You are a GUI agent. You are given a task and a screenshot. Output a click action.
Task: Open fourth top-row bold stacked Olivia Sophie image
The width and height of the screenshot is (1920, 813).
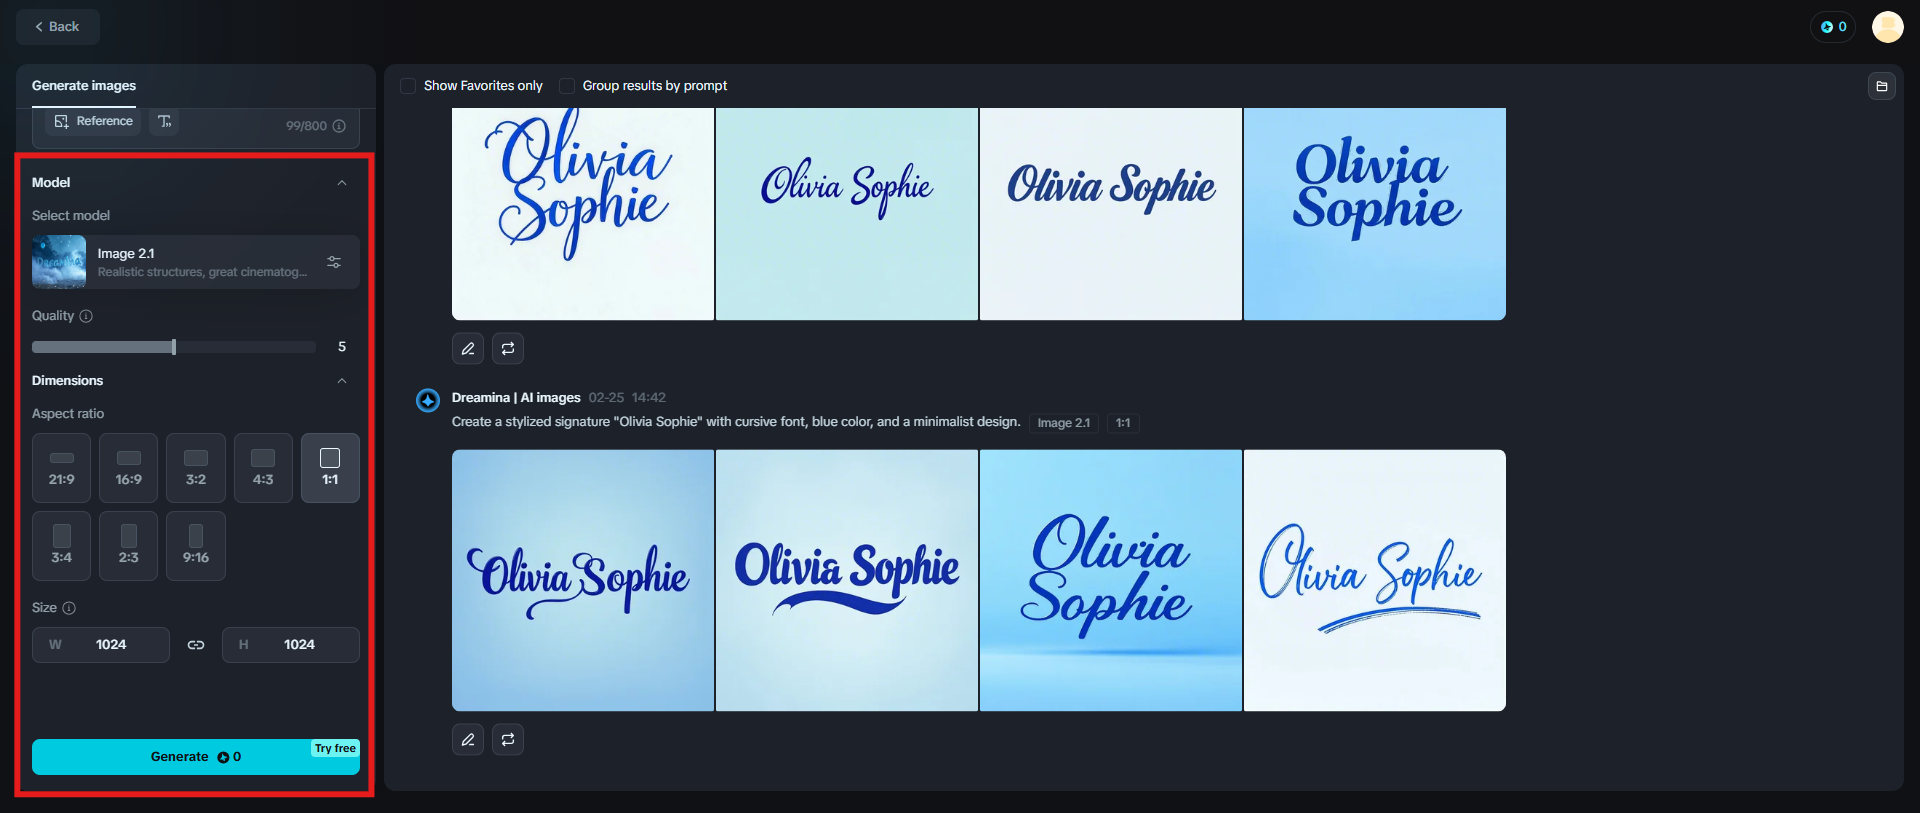pyautogui.click(x=1375, y=214)
